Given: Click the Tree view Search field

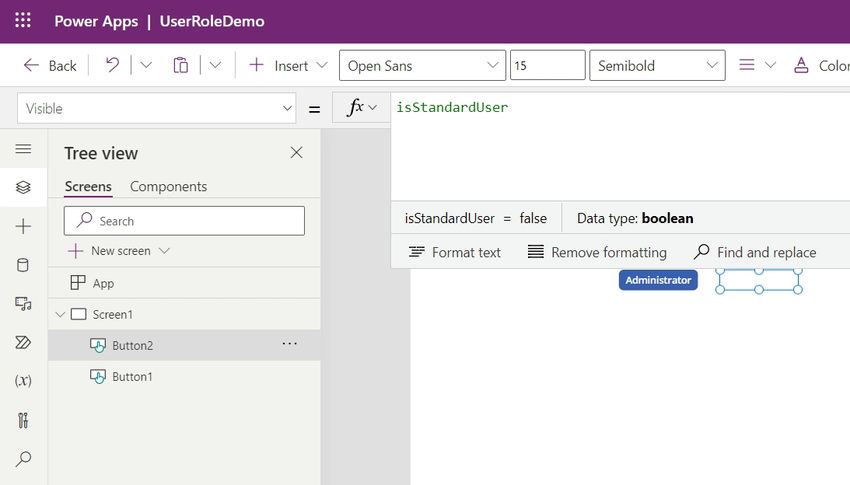Looking at the screenshot, I should (184, 221).
